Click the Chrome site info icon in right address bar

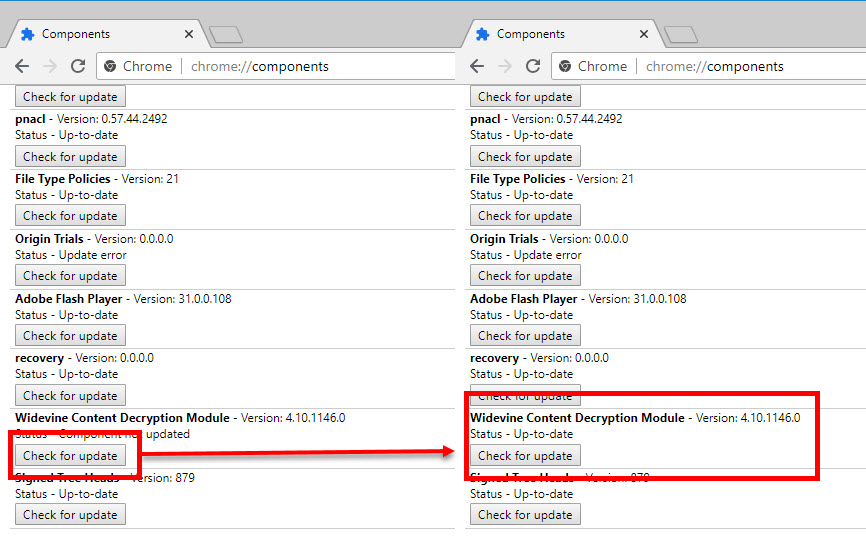pos(566,67)
